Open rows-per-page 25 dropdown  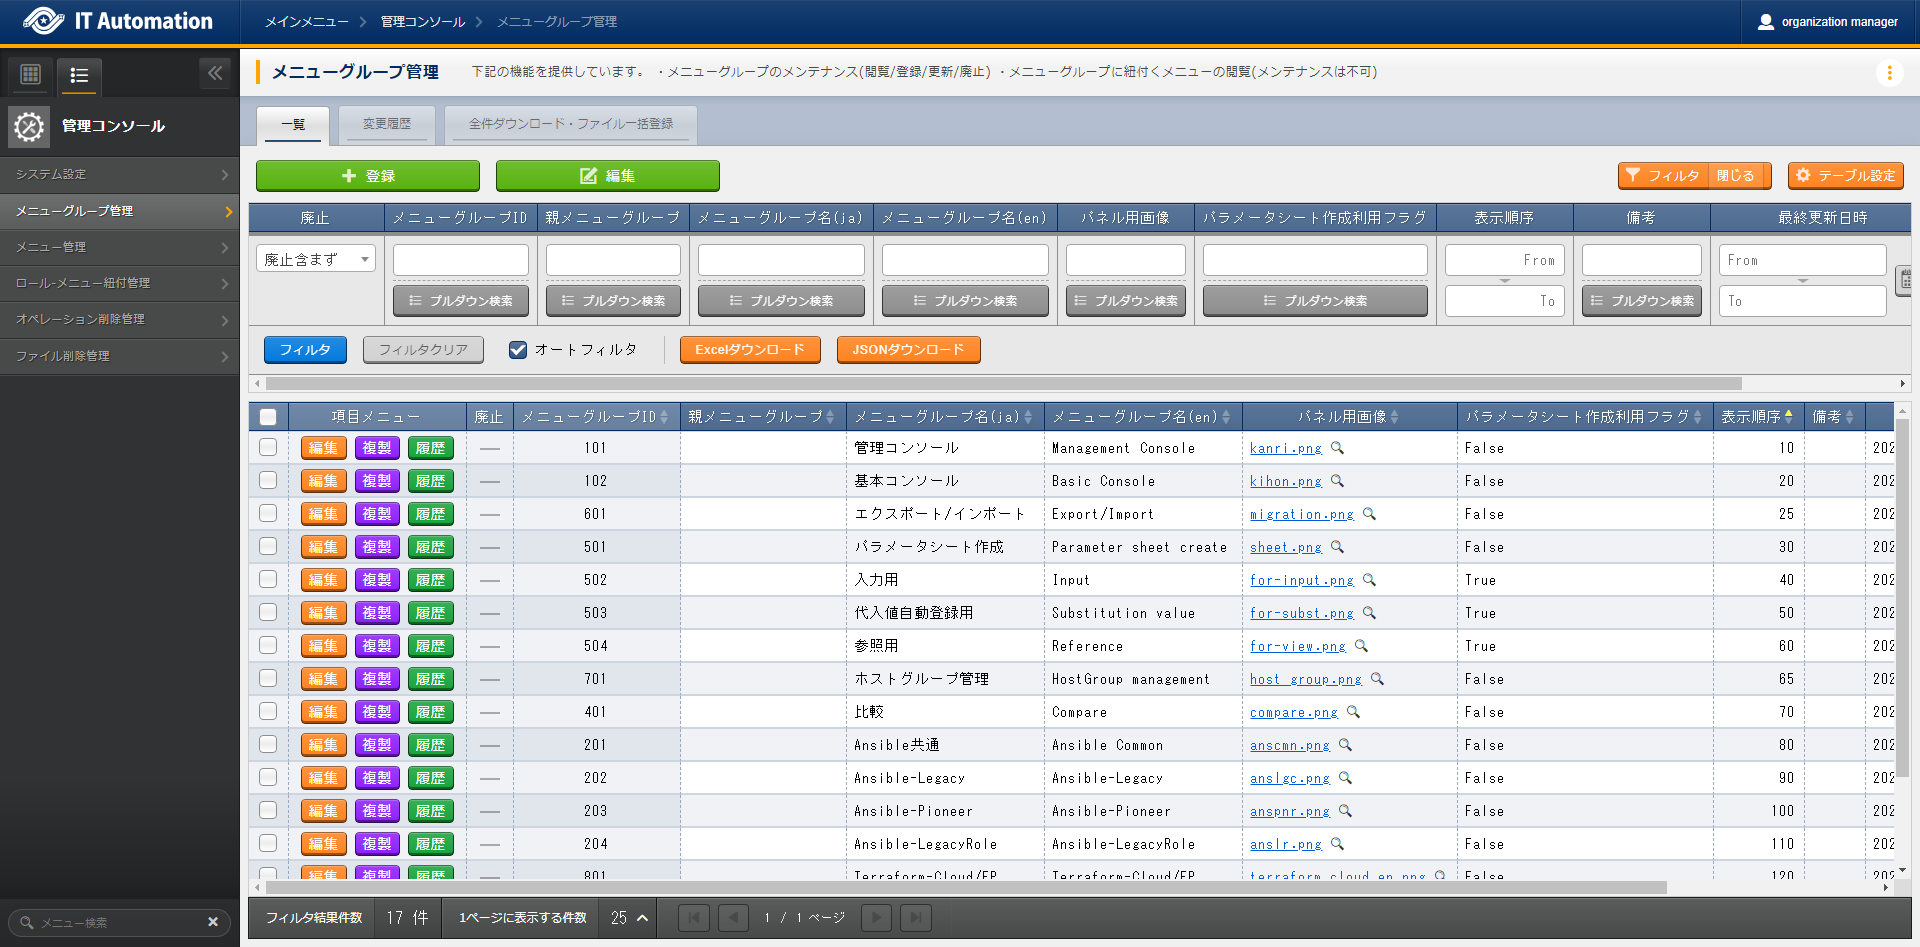pos(629,918)
